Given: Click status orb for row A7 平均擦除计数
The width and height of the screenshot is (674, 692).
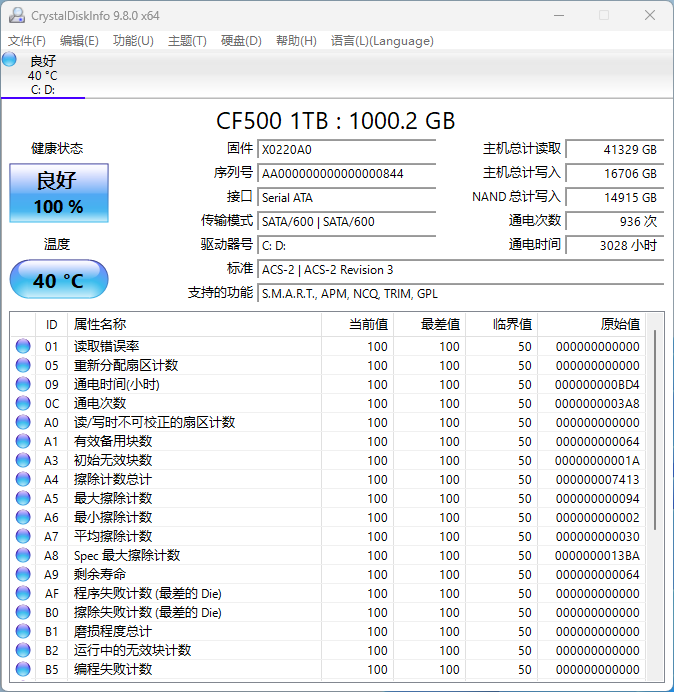Looking at the screenshot, I should [23, 536].
